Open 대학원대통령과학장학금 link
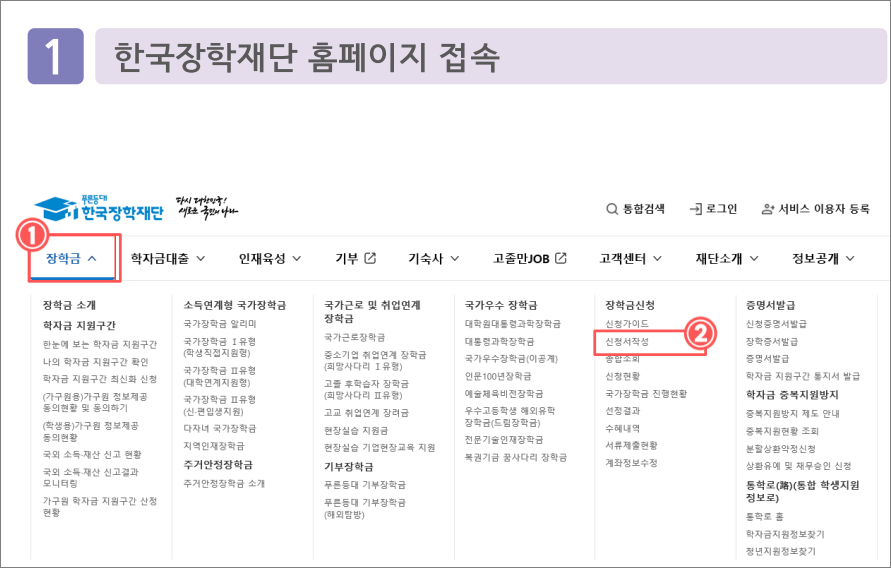The width and height of the screenshot is (891, 568). click(513, 324)
